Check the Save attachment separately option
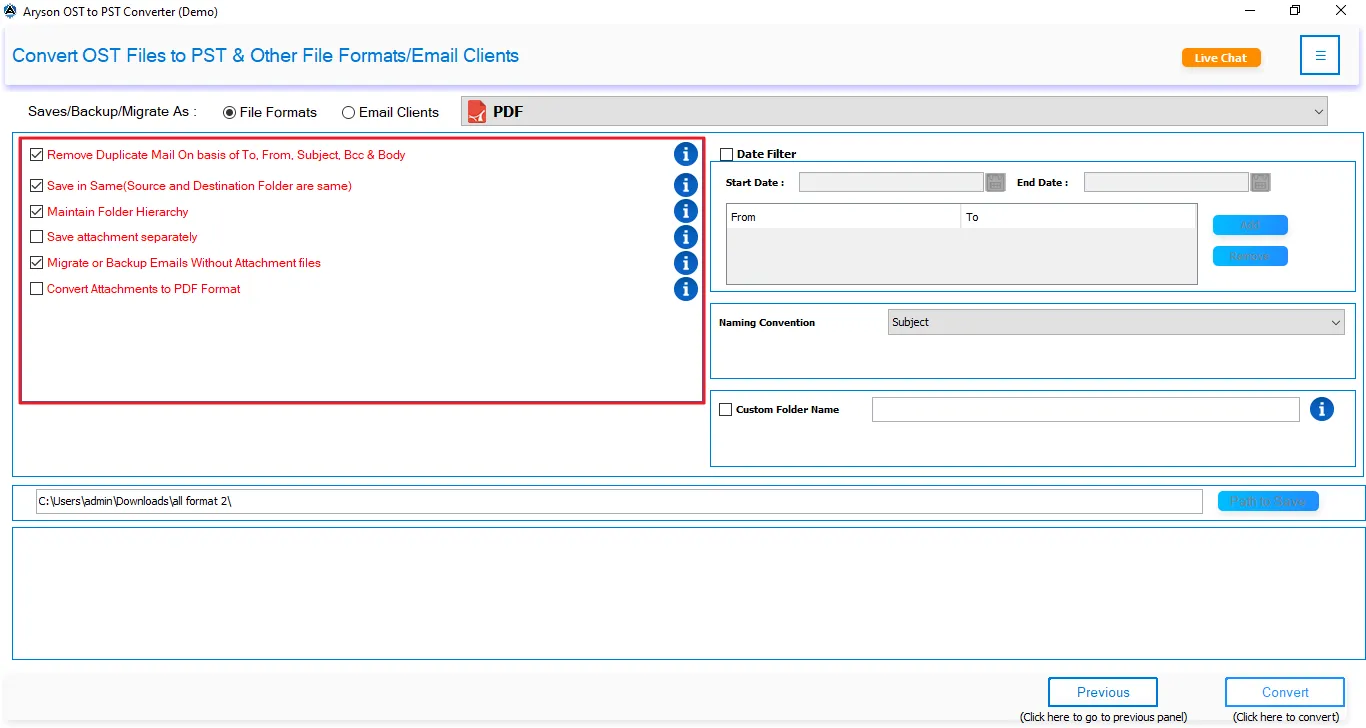This screenshot has height=728, width=1366. click(x=36, y=237)
